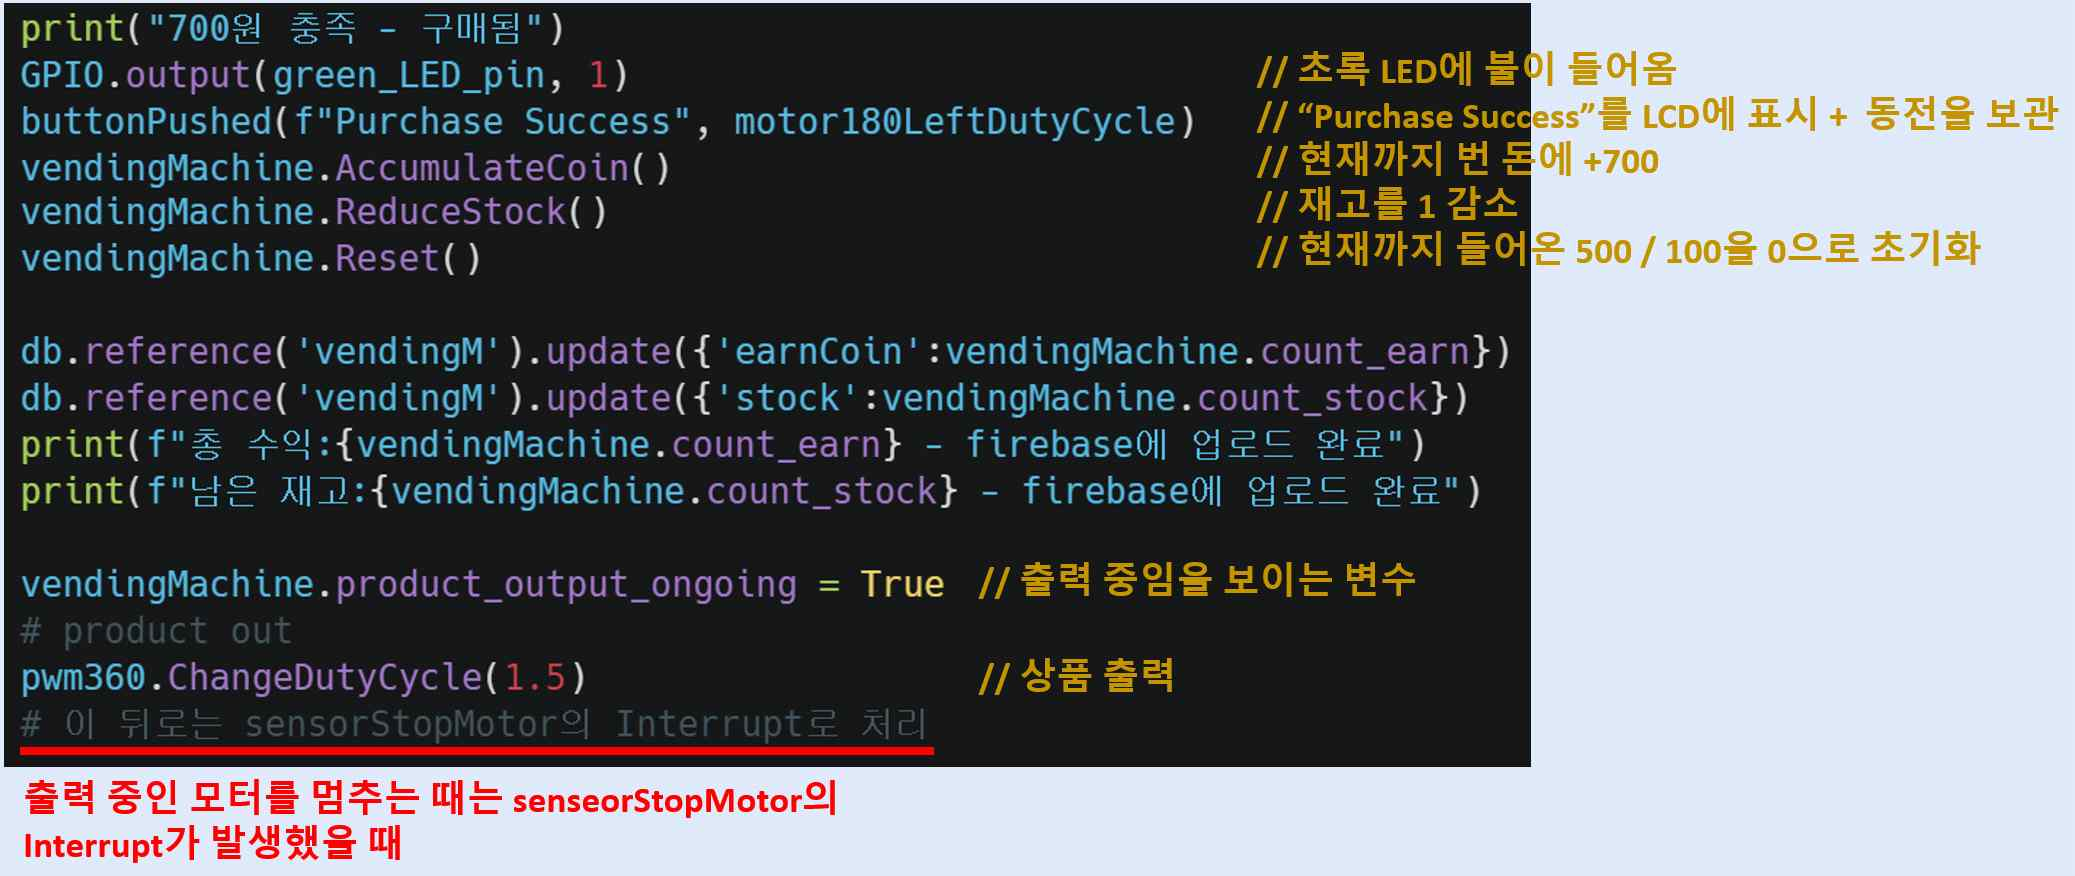Click product_output_ongoing = True line
Image resolution: width=2075 pixels, height=876 pixels.
(x=482, y=584)
